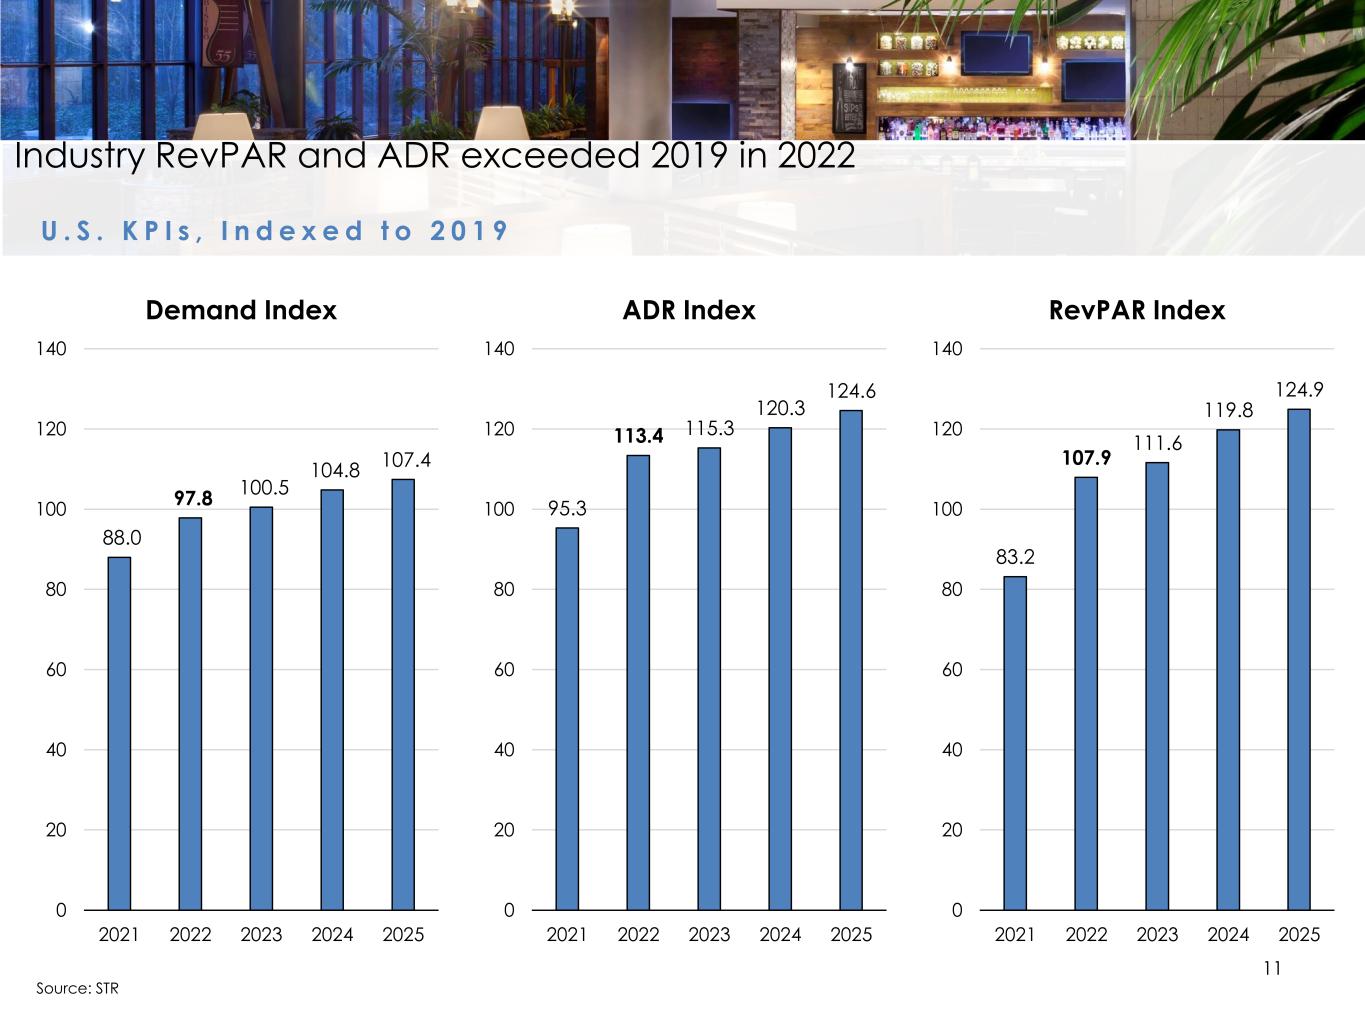Select the 88.0 data label

122,538
